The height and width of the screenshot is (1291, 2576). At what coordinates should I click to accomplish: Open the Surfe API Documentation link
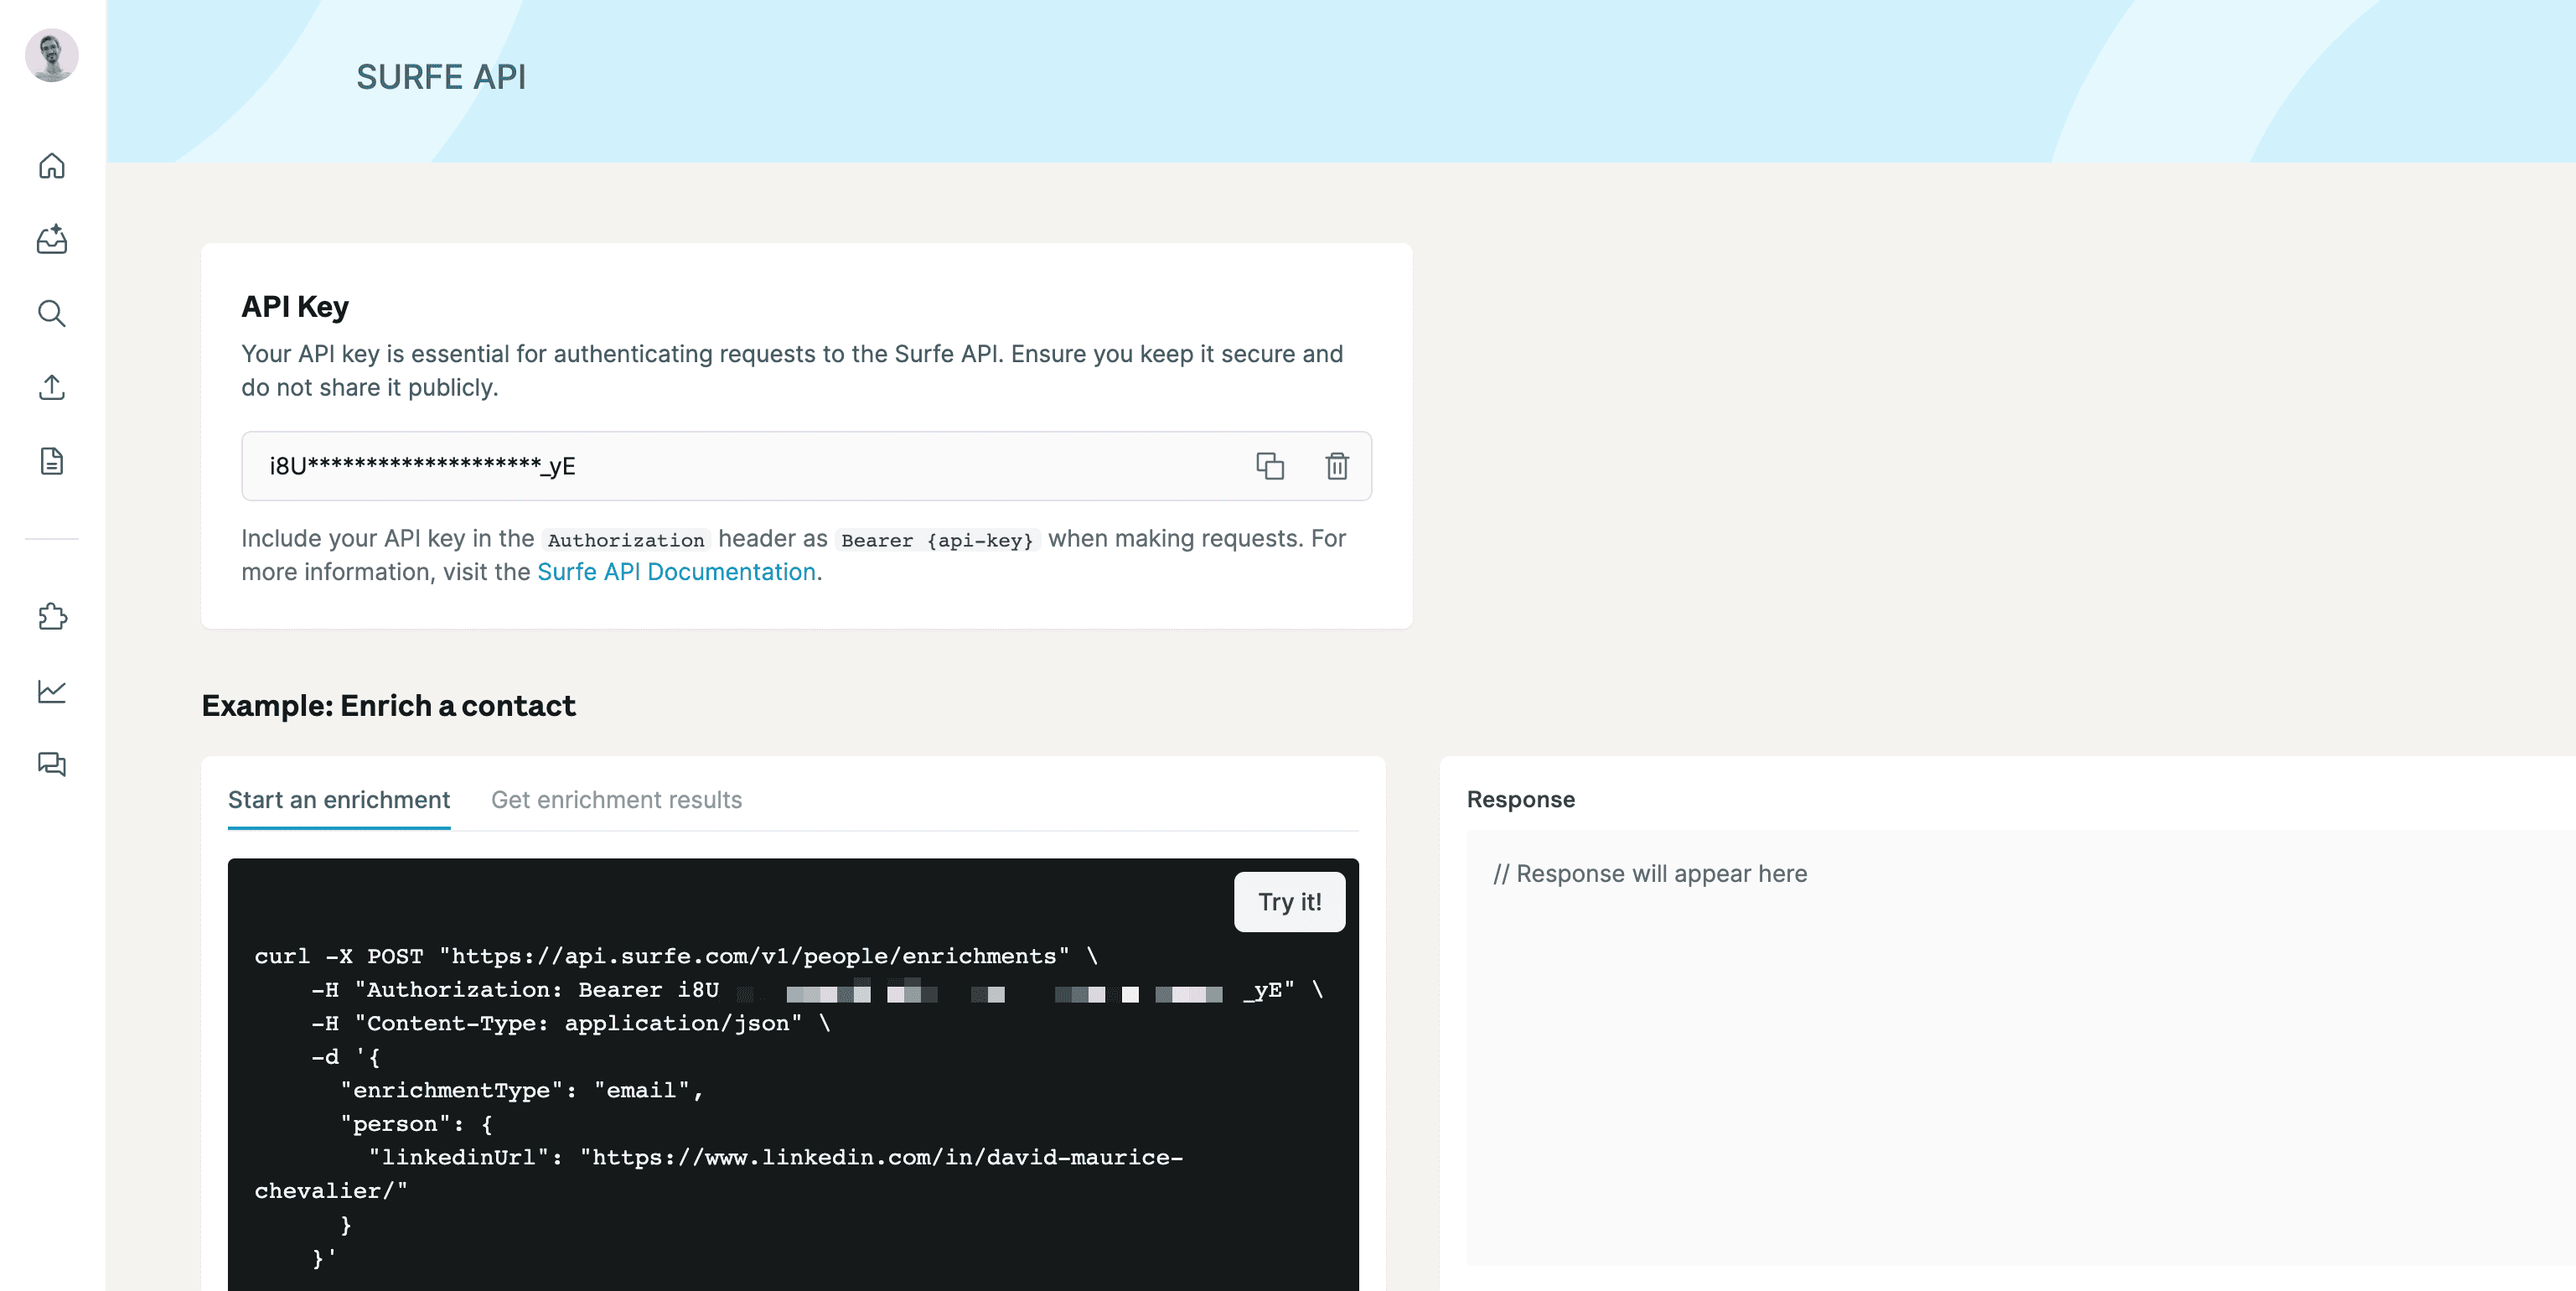pyautogui.click(x=677, y=572)
